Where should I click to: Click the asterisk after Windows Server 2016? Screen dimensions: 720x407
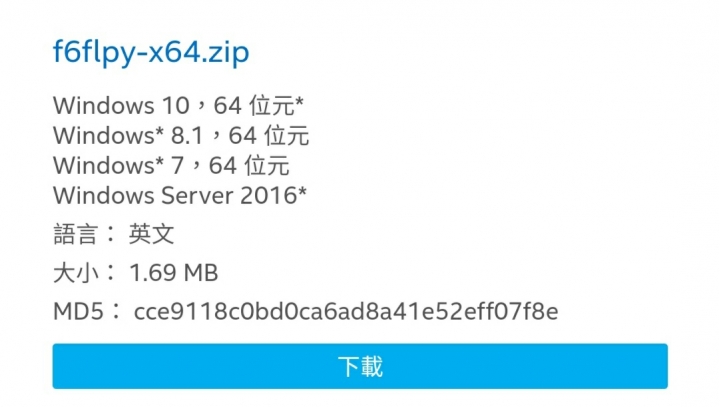[302, 191]
